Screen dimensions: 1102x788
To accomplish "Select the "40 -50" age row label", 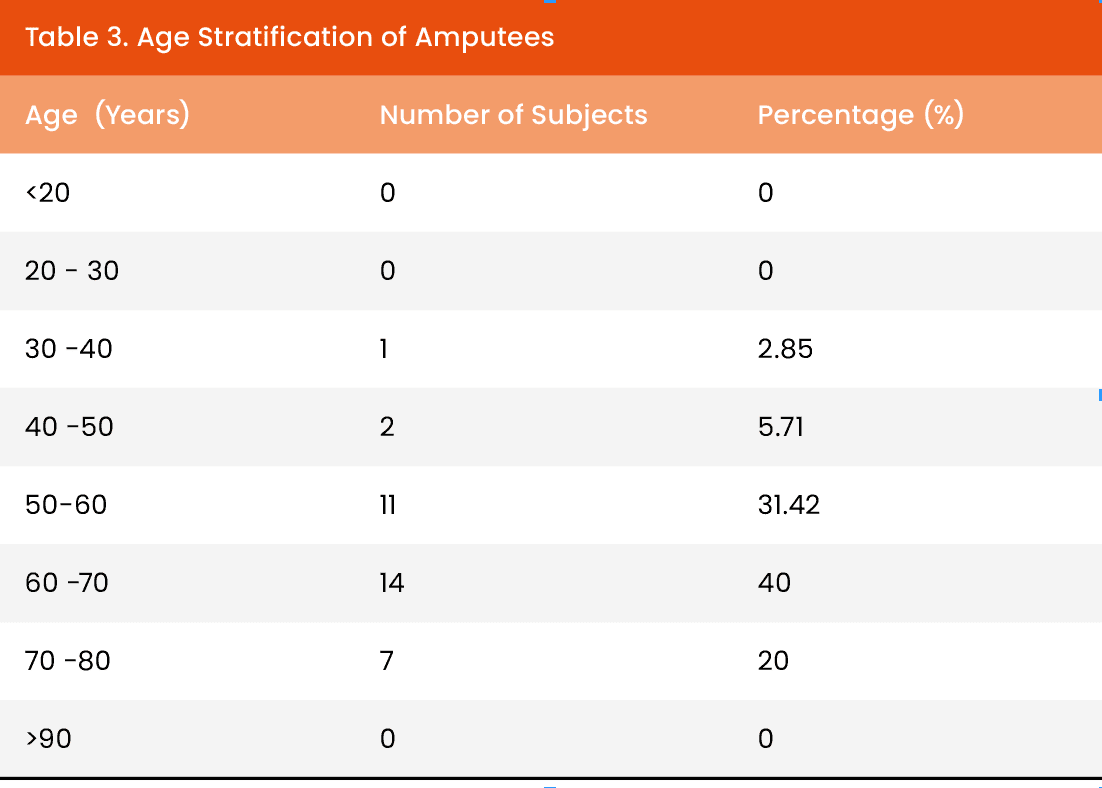I will coord(69,427).
